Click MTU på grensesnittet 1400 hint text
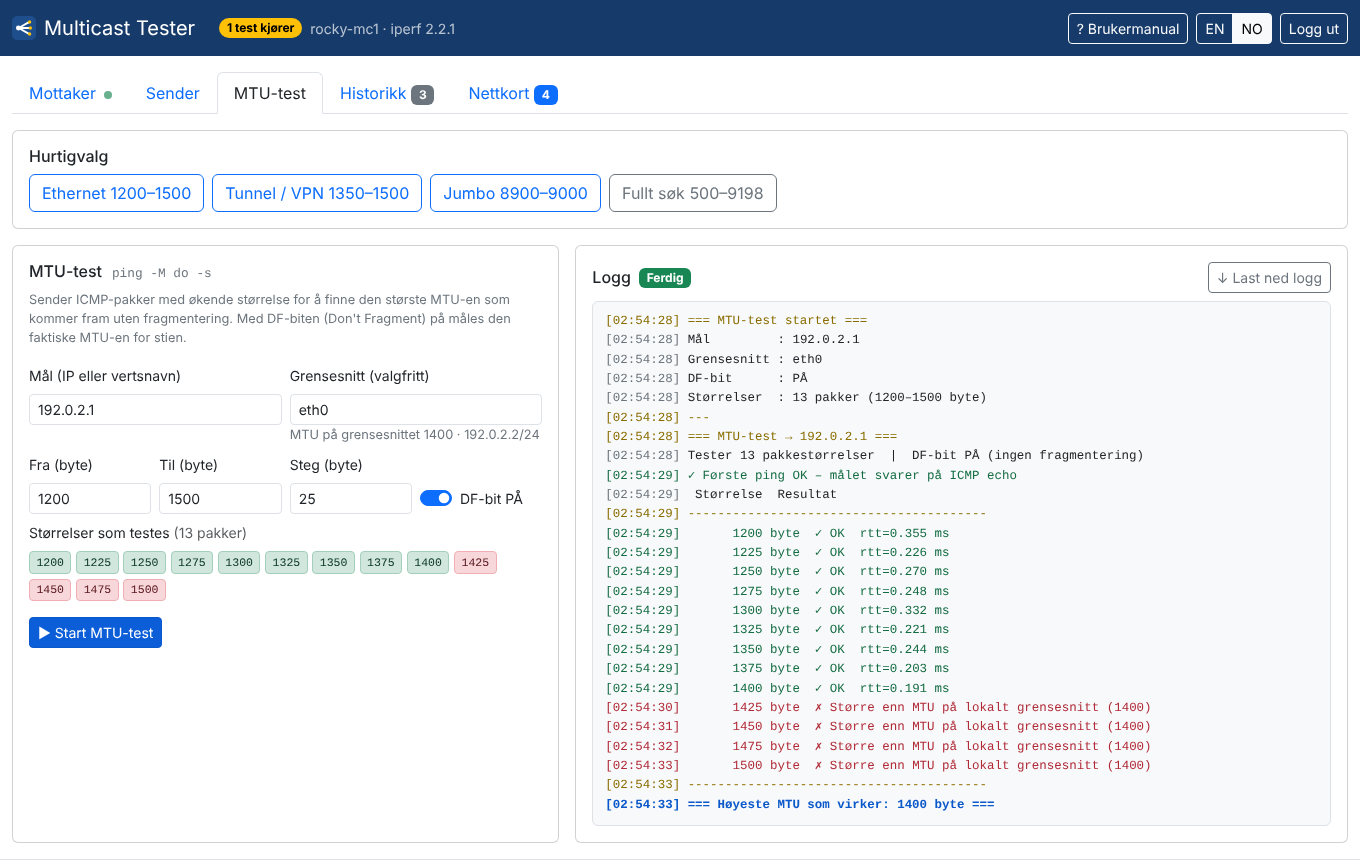This screenshot has height=860, width=1360. 415,435
